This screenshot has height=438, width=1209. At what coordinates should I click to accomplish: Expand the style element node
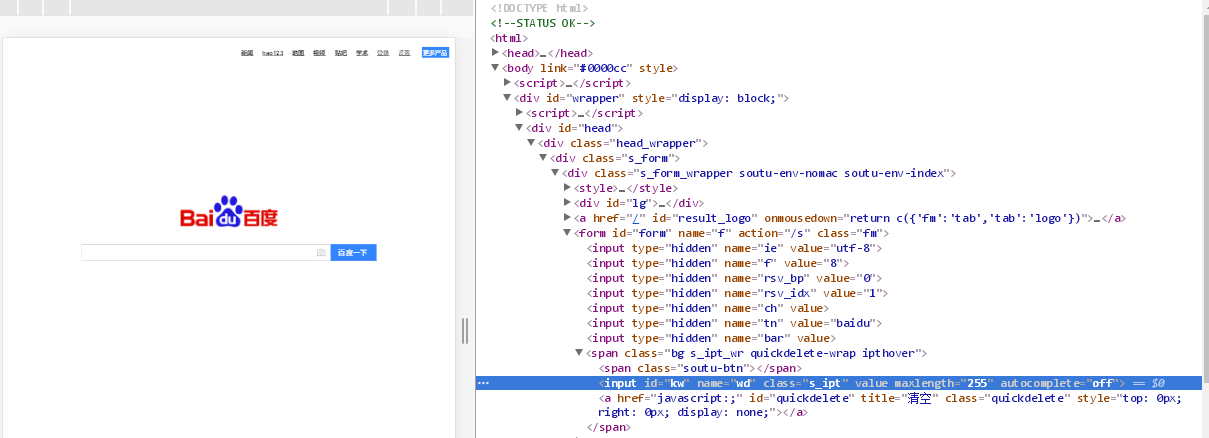[568, 188]
